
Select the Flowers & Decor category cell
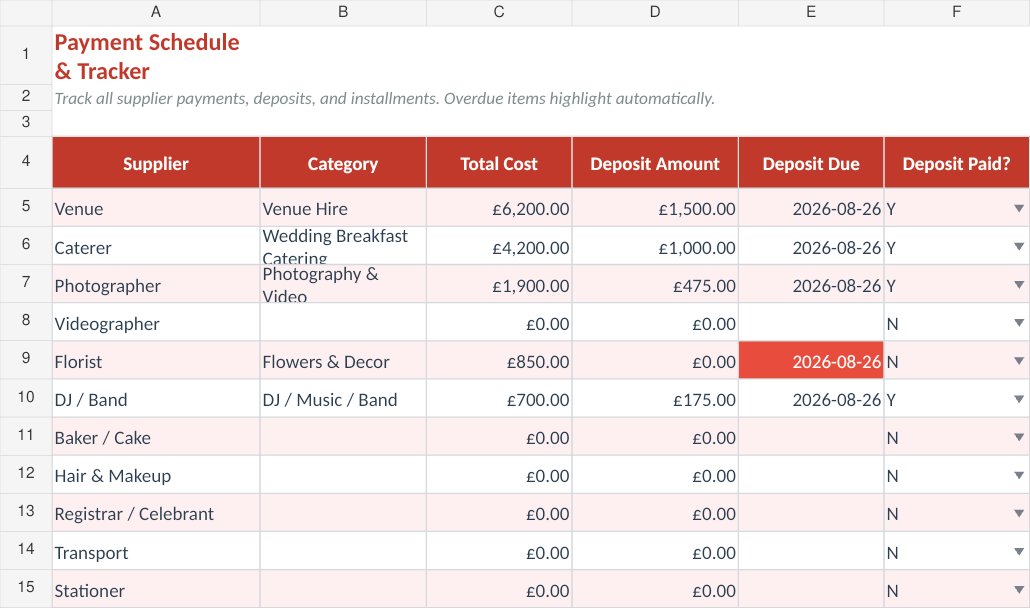tap(343, 360)
